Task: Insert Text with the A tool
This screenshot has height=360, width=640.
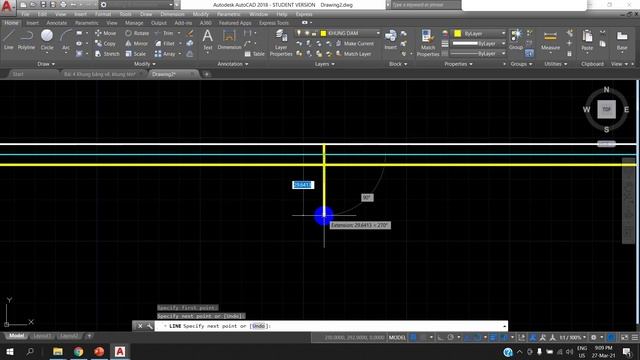Action: [x=207, y=40]
